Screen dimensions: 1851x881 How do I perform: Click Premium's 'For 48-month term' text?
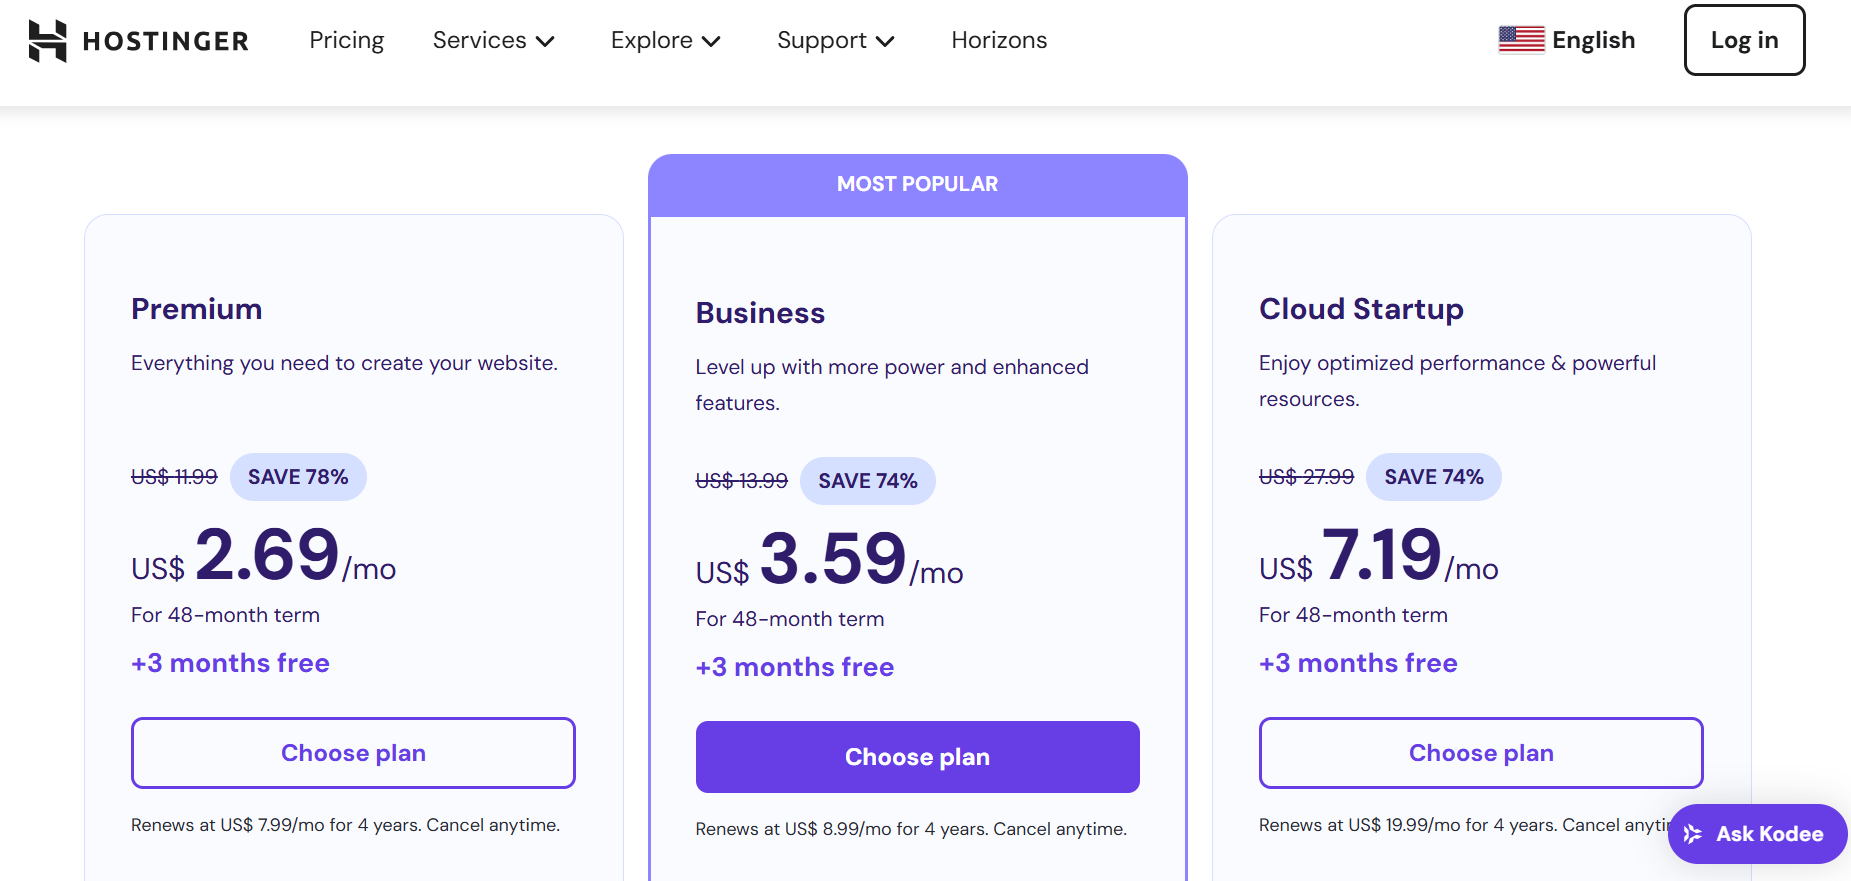click(225, 615)
